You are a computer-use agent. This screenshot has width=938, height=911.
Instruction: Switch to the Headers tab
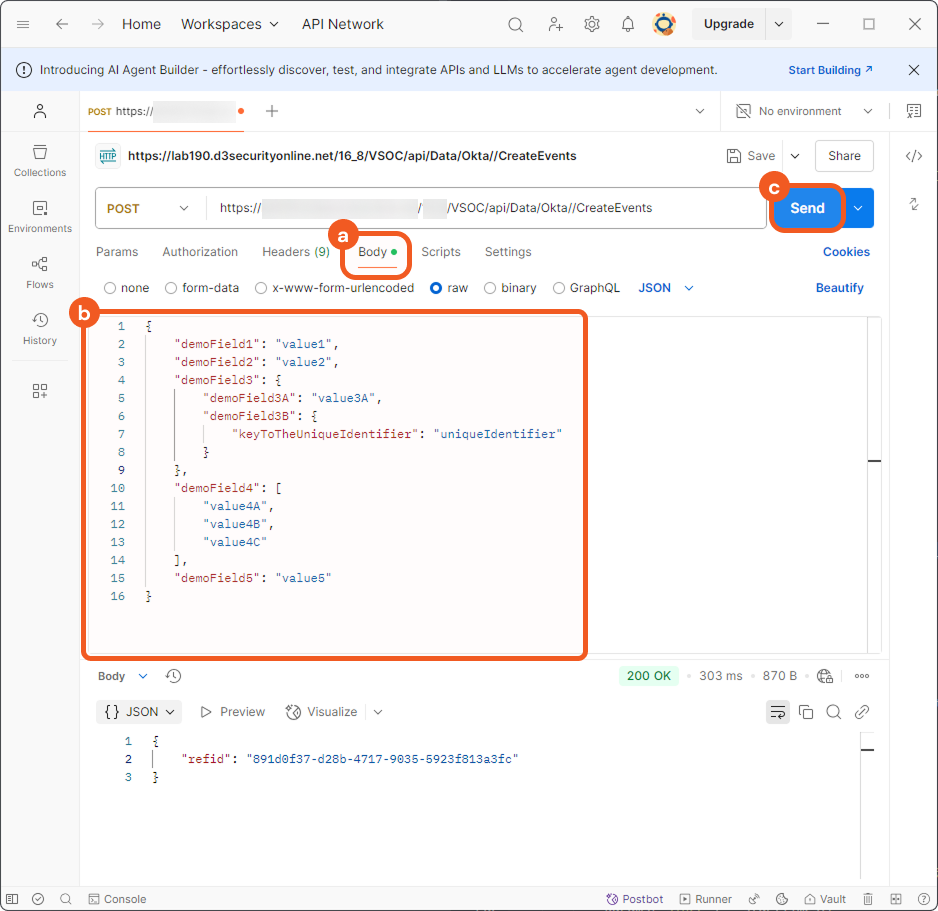(x=295, y=252)
